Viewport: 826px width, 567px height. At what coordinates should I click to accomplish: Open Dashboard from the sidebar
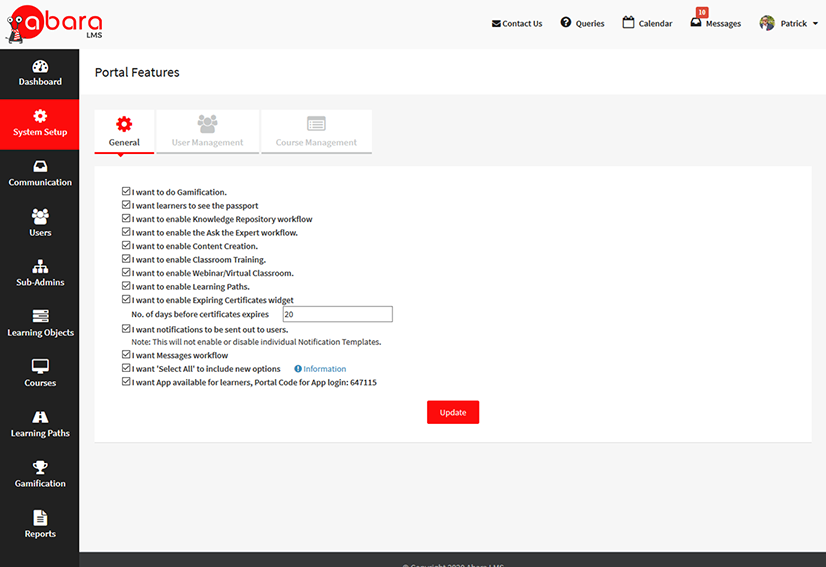[x=40, y=74]
